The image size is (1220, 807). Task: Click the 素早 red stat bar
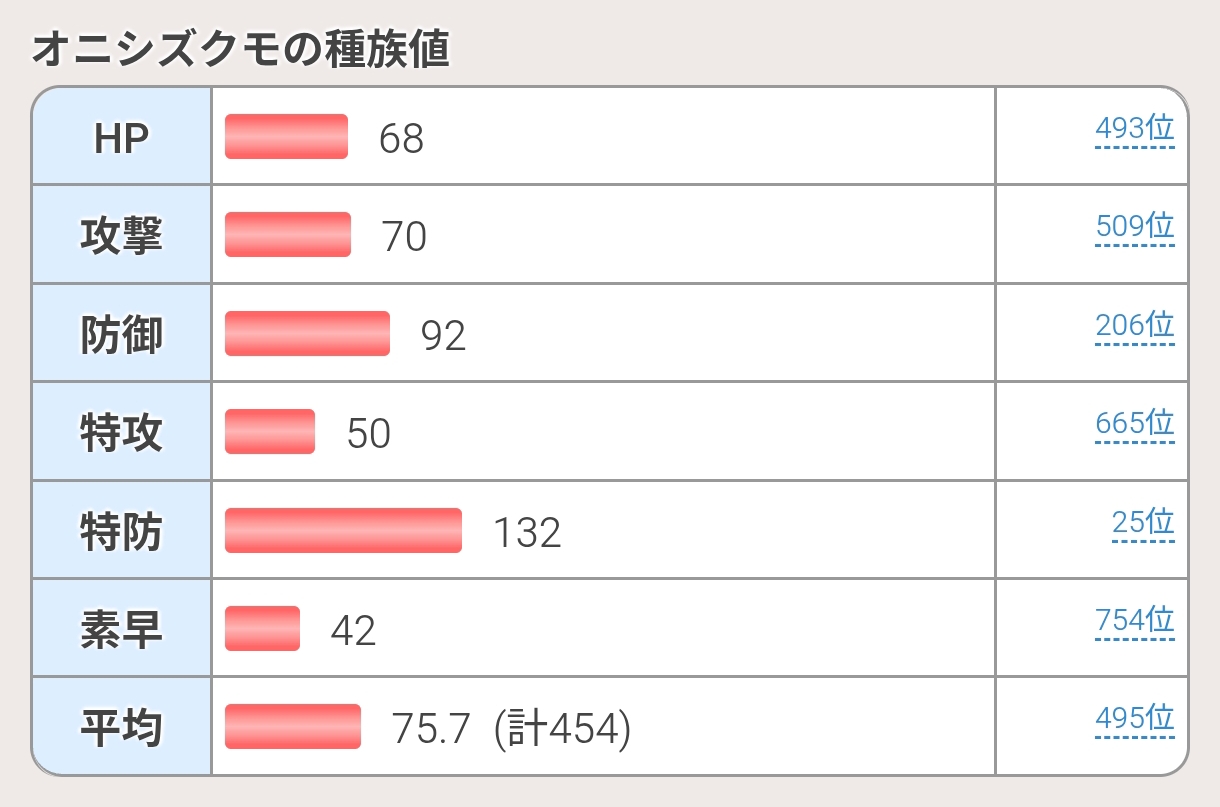pyautogui.click(x=262, y=628)
